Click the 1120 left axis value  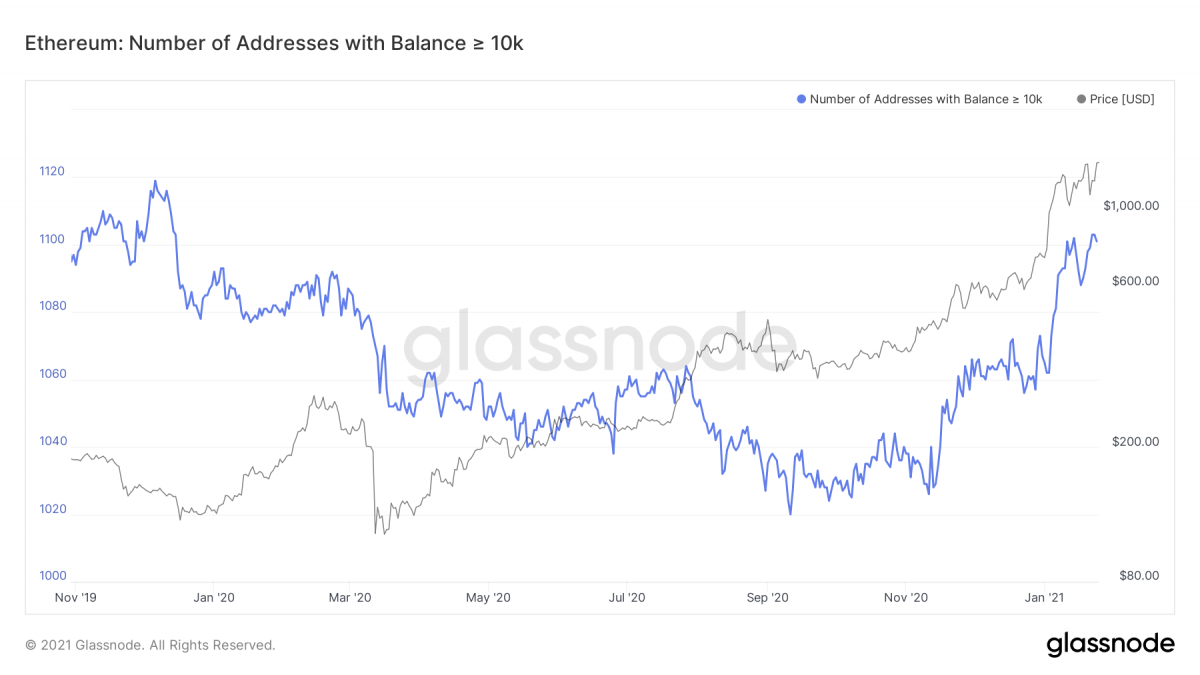pos(52,172)
